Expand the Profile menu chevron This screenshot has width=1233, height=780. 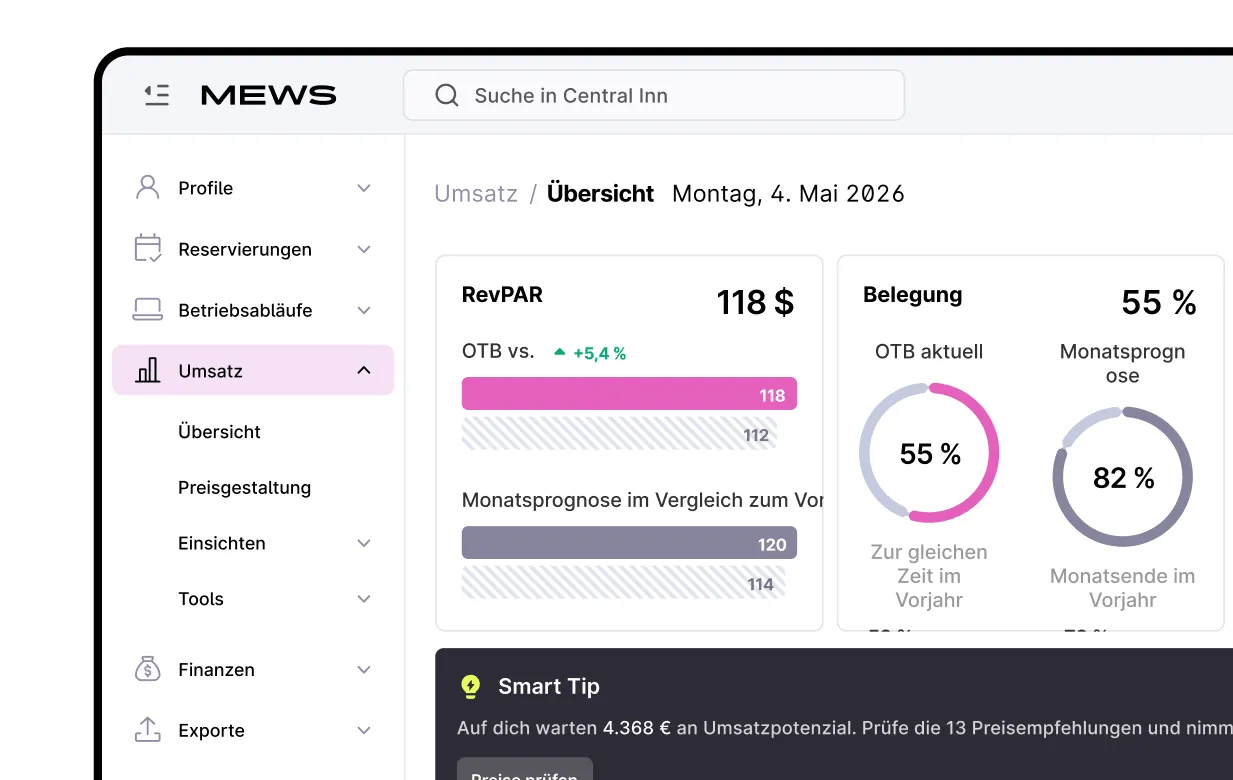[364, 188]
